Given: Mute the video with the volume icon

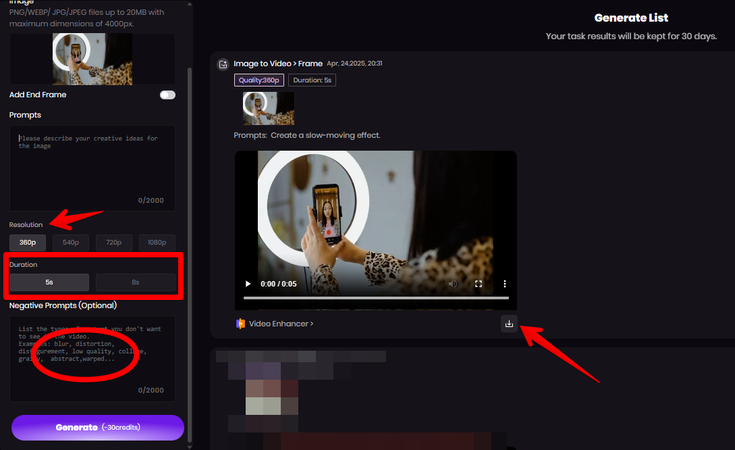Looking at the screenshot, I should 453,284.
